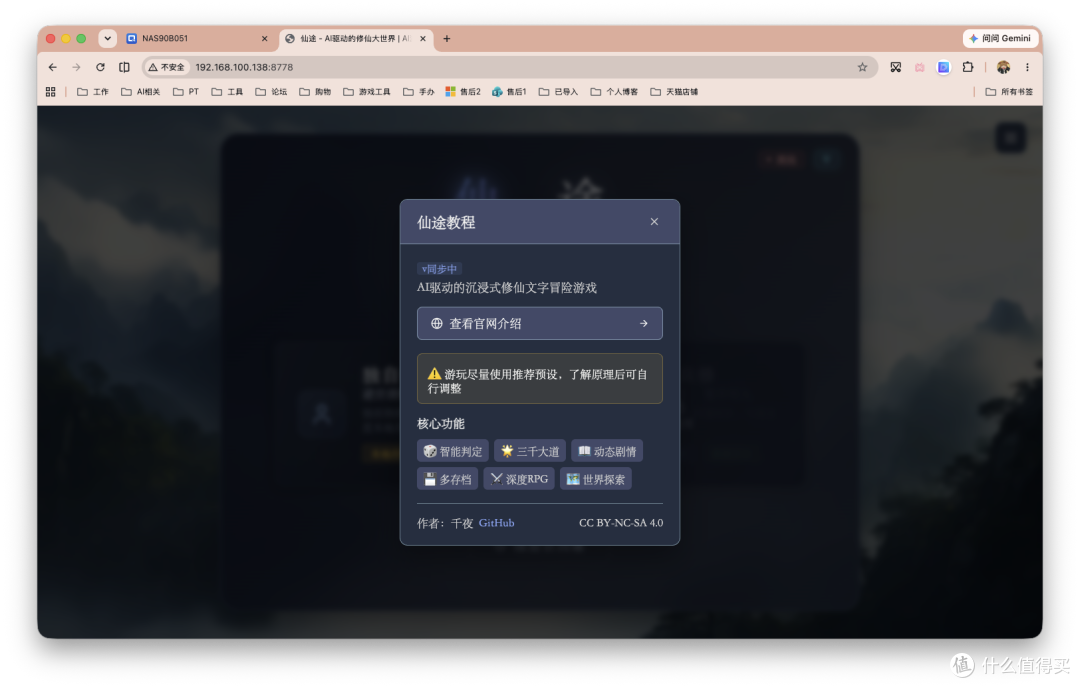
Task: Open the Chrome three-dot menu
Action: [1027, 67]
